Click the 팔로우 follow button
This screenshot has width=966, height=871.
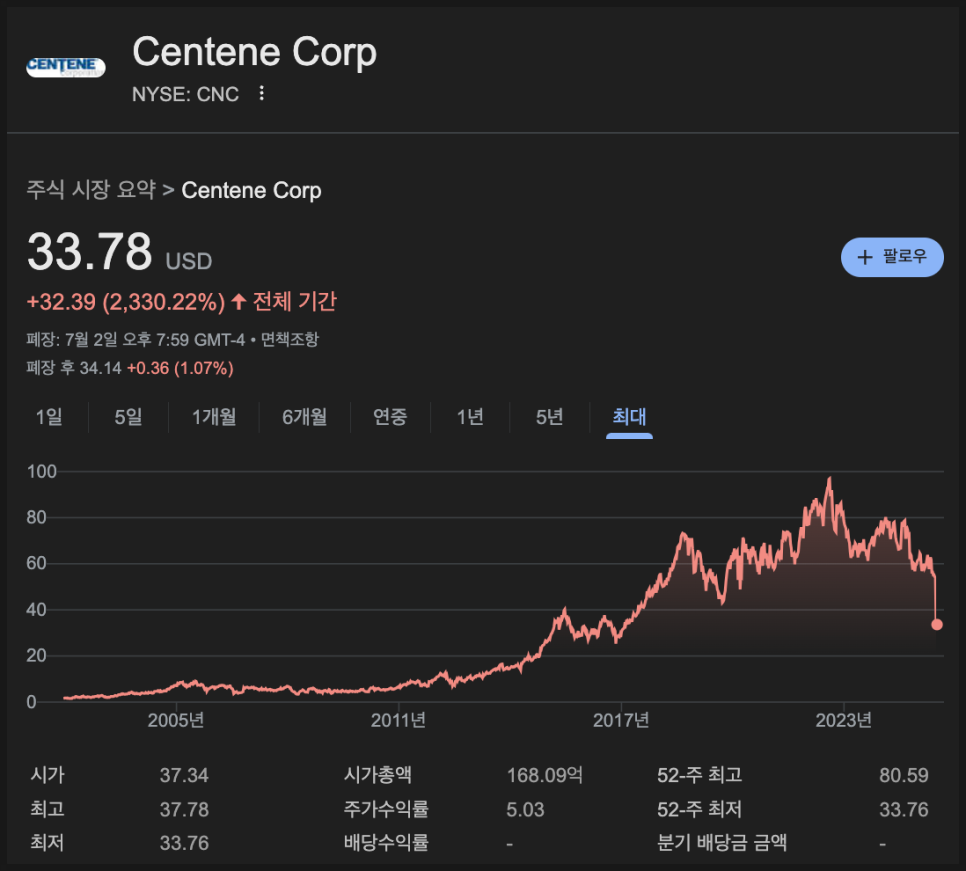tap(891, 257)
